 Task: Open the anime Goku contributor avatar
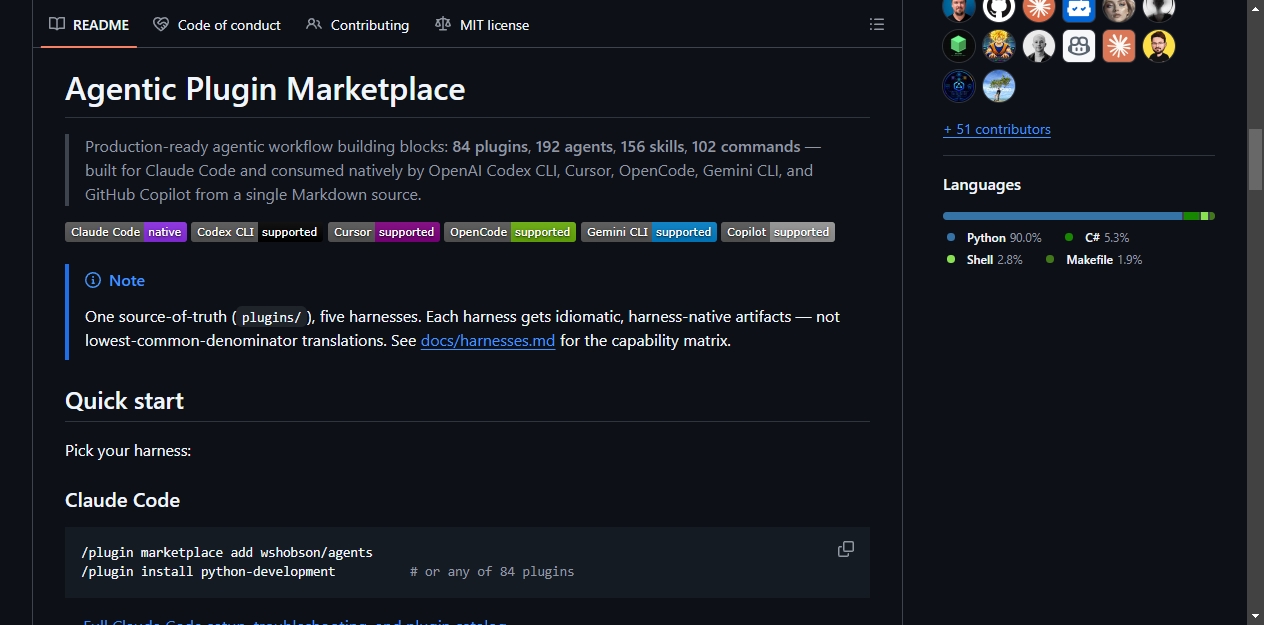click(999, 46)
